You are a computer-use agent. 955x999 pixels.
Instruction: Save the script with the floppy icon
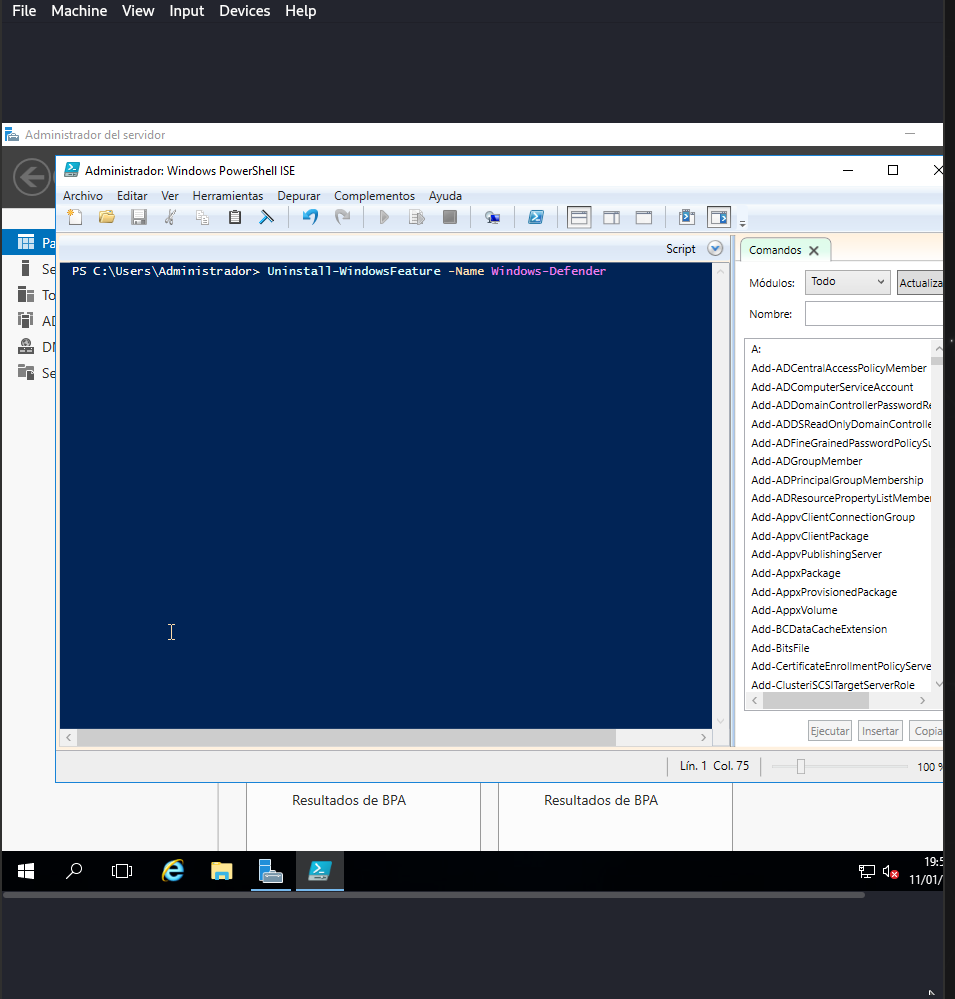point(139,218)
